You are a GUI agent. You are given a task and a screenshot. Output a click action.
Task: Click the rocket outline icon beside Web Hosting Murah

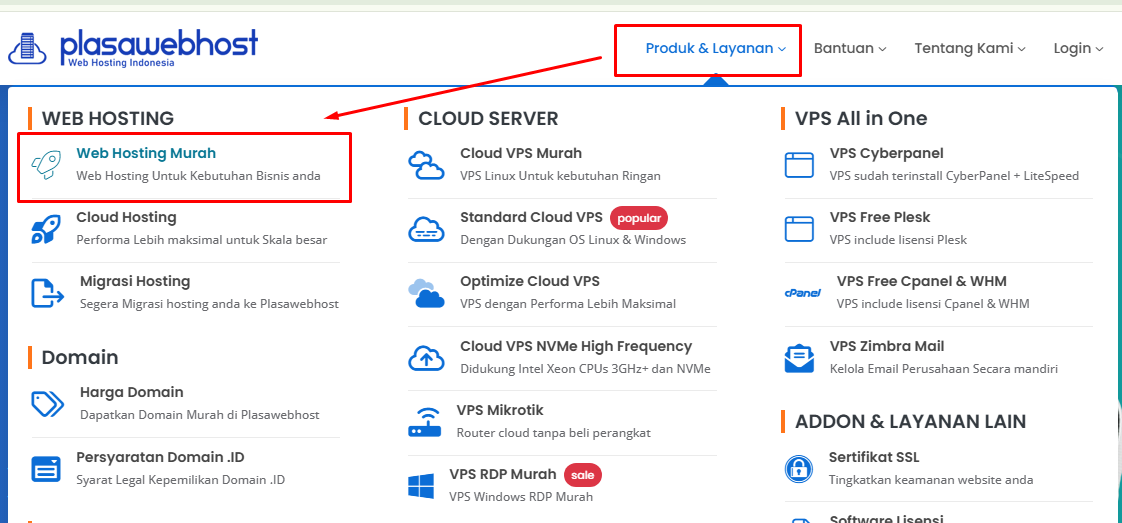(x=47, y=165)
